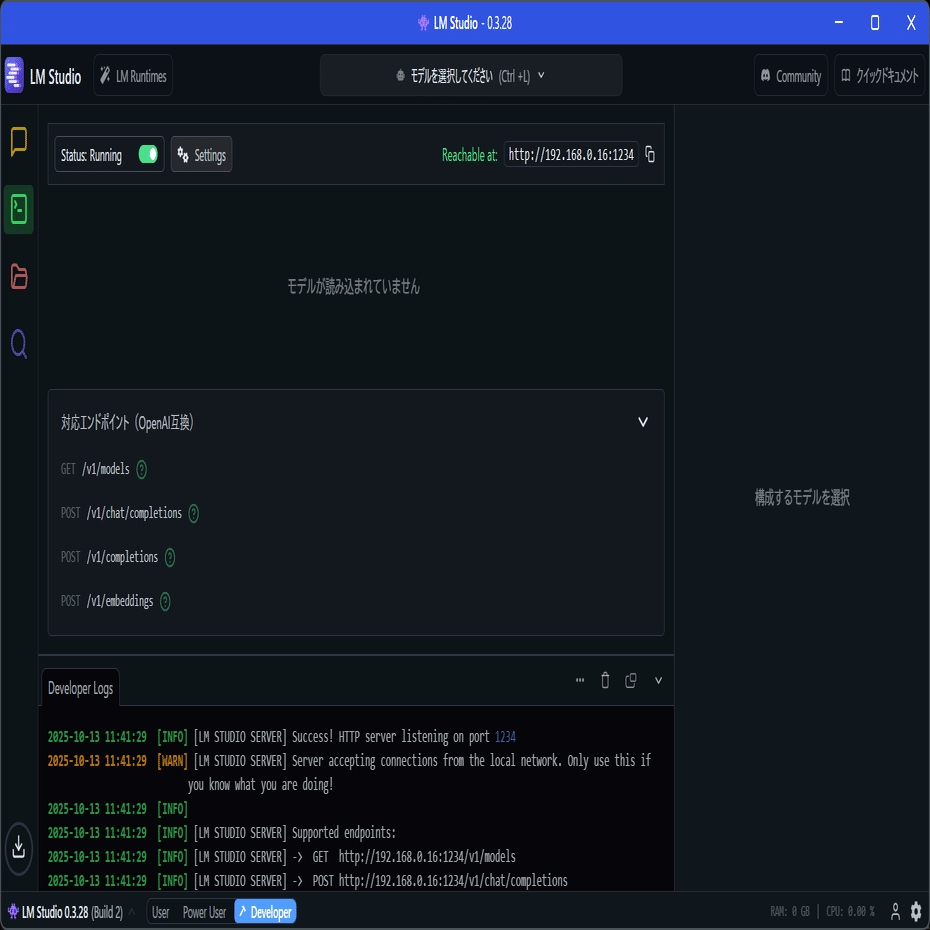930x930 pixels.
Task: Copy the developer logs with the copy icon
Action: point(630,680)
